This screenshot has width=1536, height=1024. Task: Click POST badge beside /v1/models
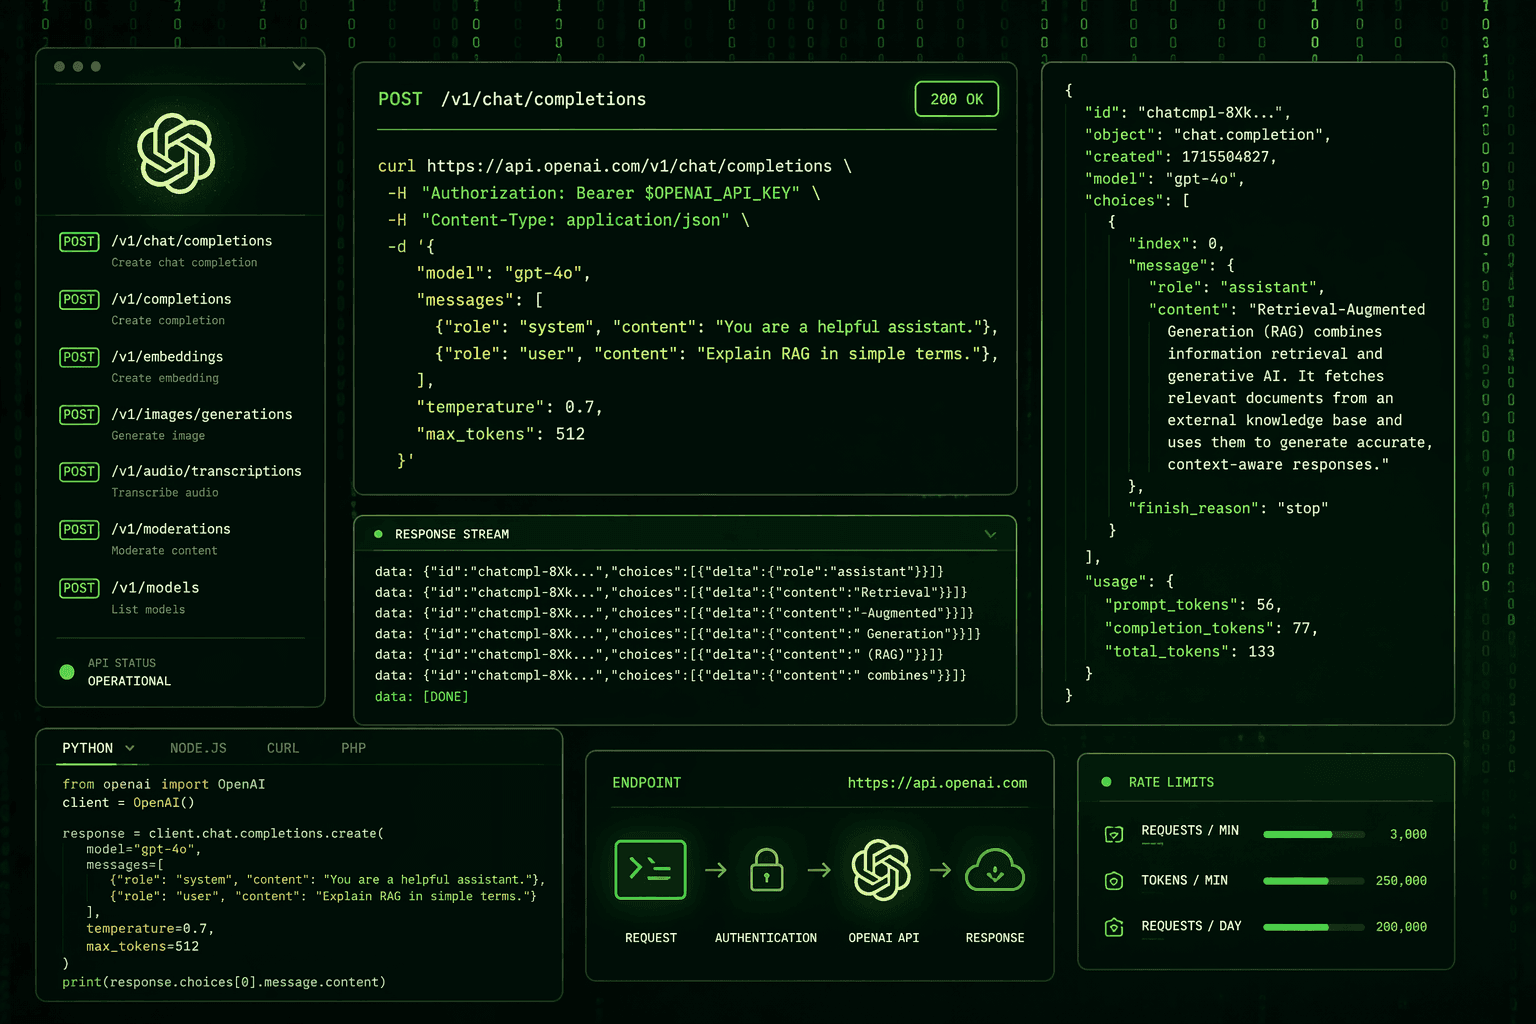[79, 588]
